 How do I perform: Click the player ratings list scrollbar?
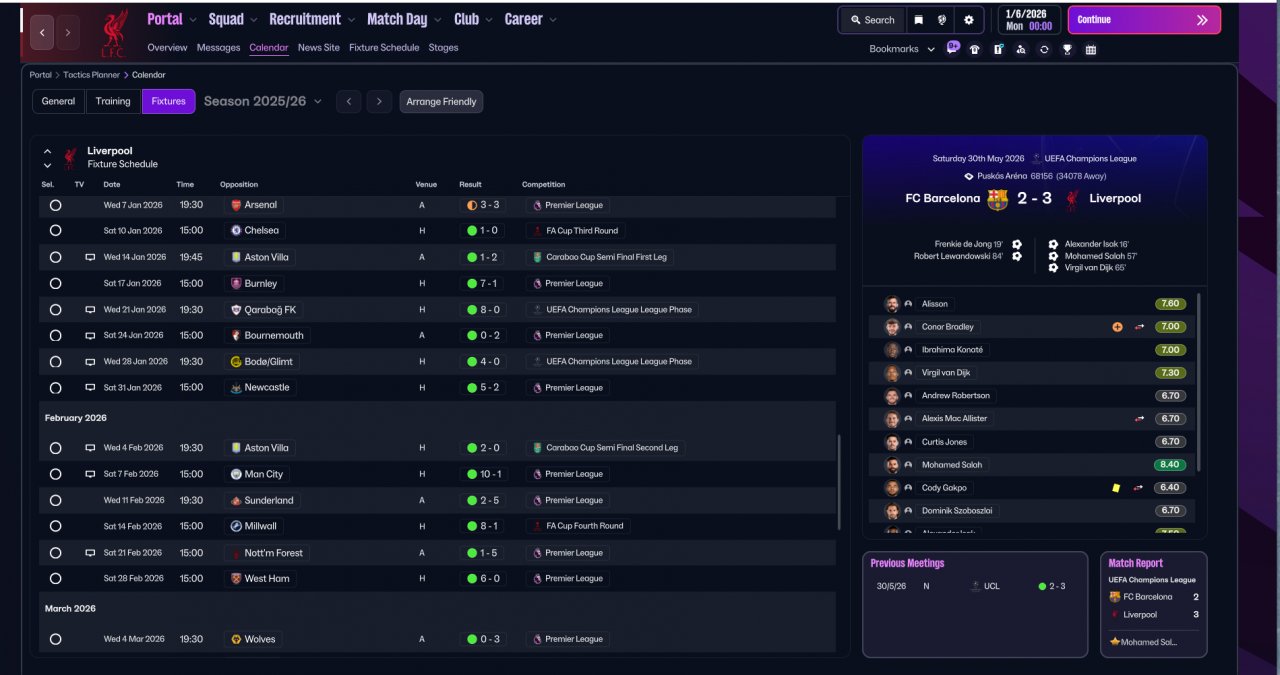pos(1199,381)
